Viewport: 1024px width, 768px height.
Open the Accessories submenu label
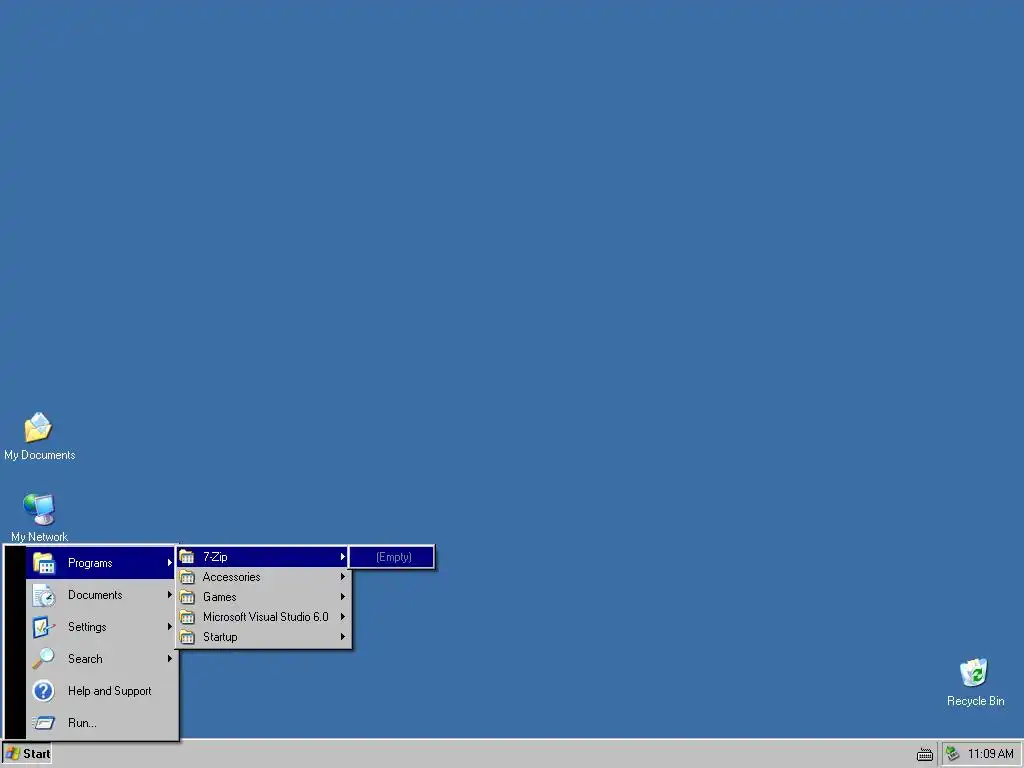pos(231,577)
